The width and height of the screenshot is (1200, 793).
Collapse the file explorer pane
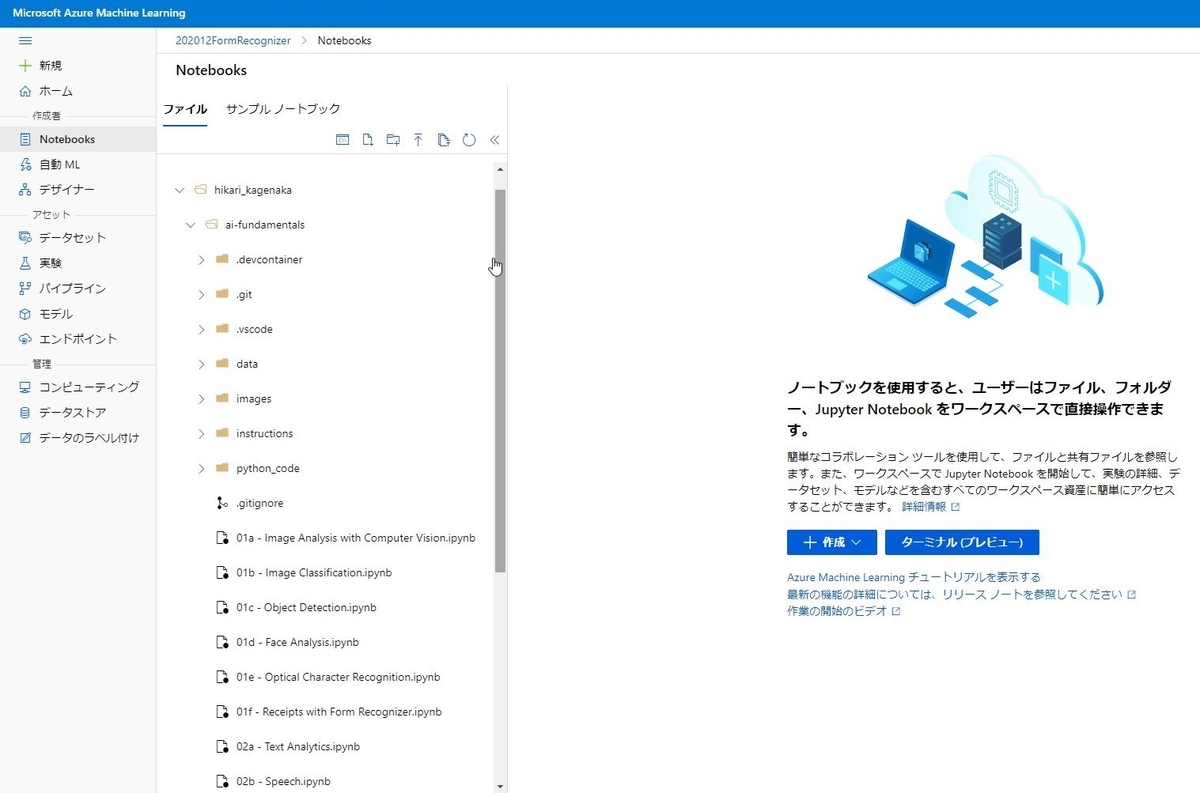494,140
